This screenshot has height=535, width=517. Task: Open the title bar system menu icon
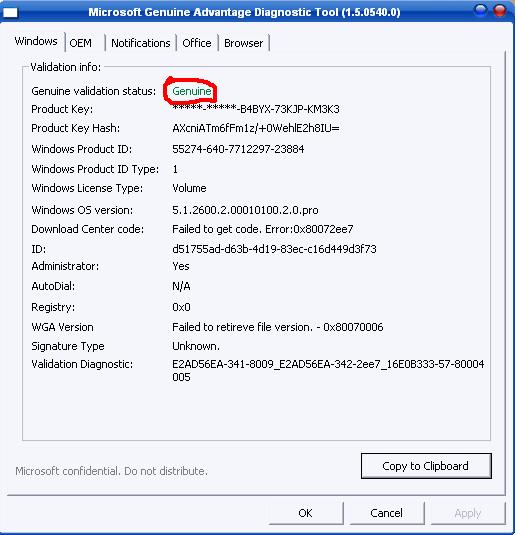click(x=10, y=13)
